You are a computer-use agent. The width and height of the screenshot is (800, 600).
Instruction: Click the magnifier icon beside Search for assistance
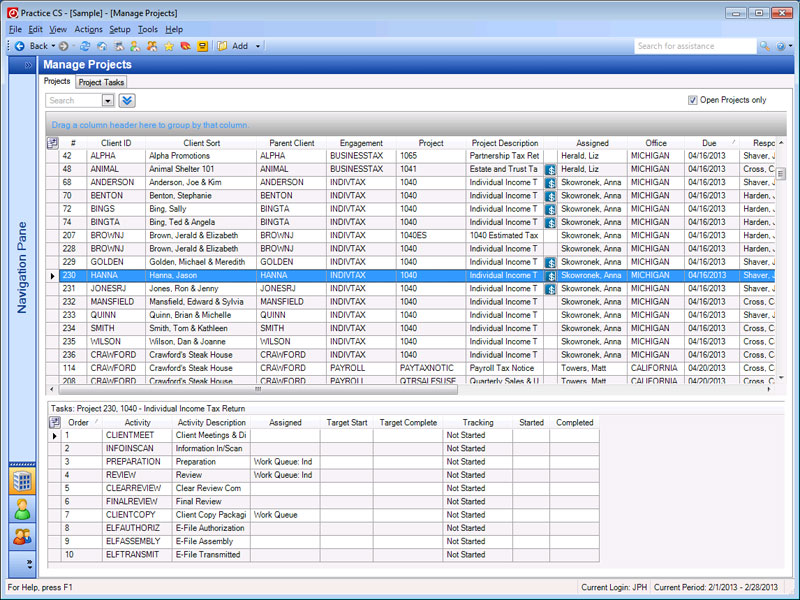point(766,46)
